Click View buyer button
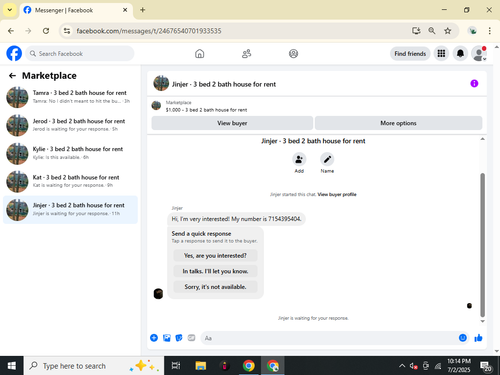 [x=232, y=123]
